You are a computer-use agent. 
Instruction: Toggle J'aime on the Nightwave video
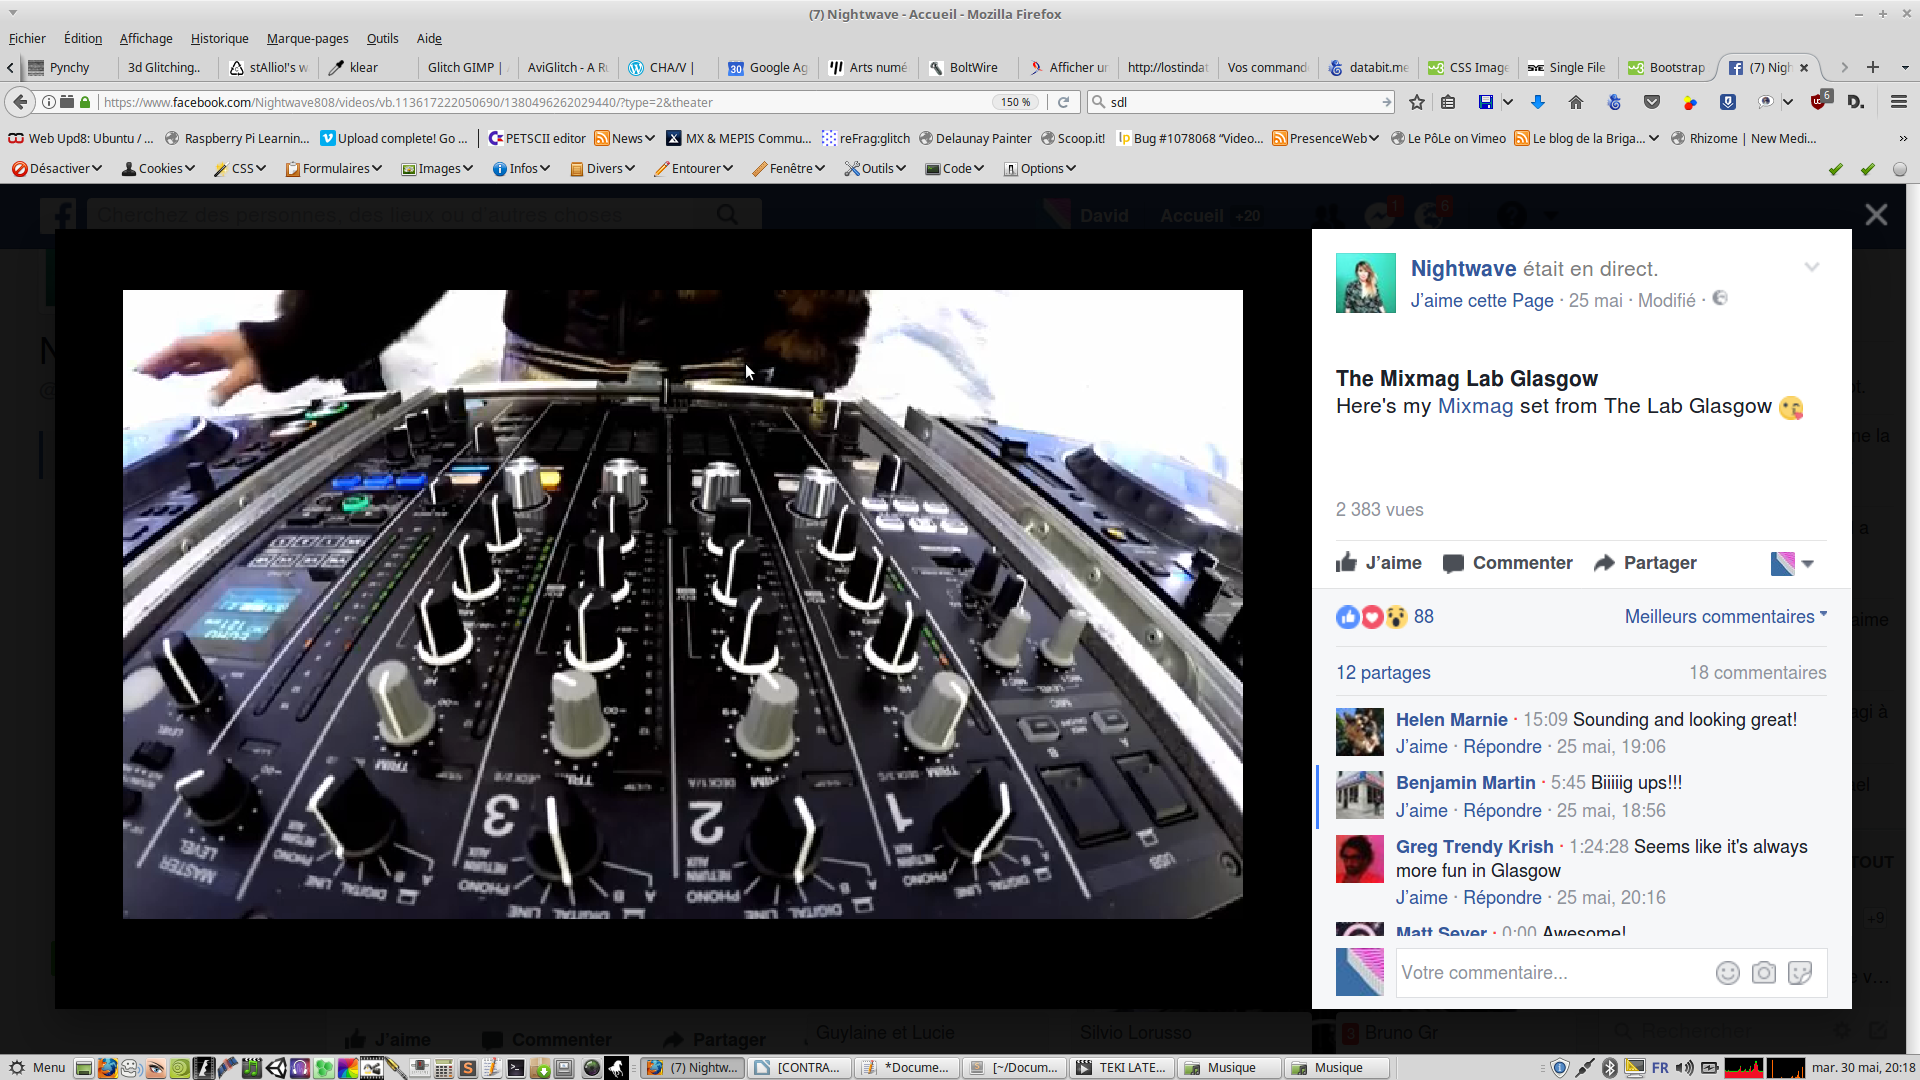1379,563
